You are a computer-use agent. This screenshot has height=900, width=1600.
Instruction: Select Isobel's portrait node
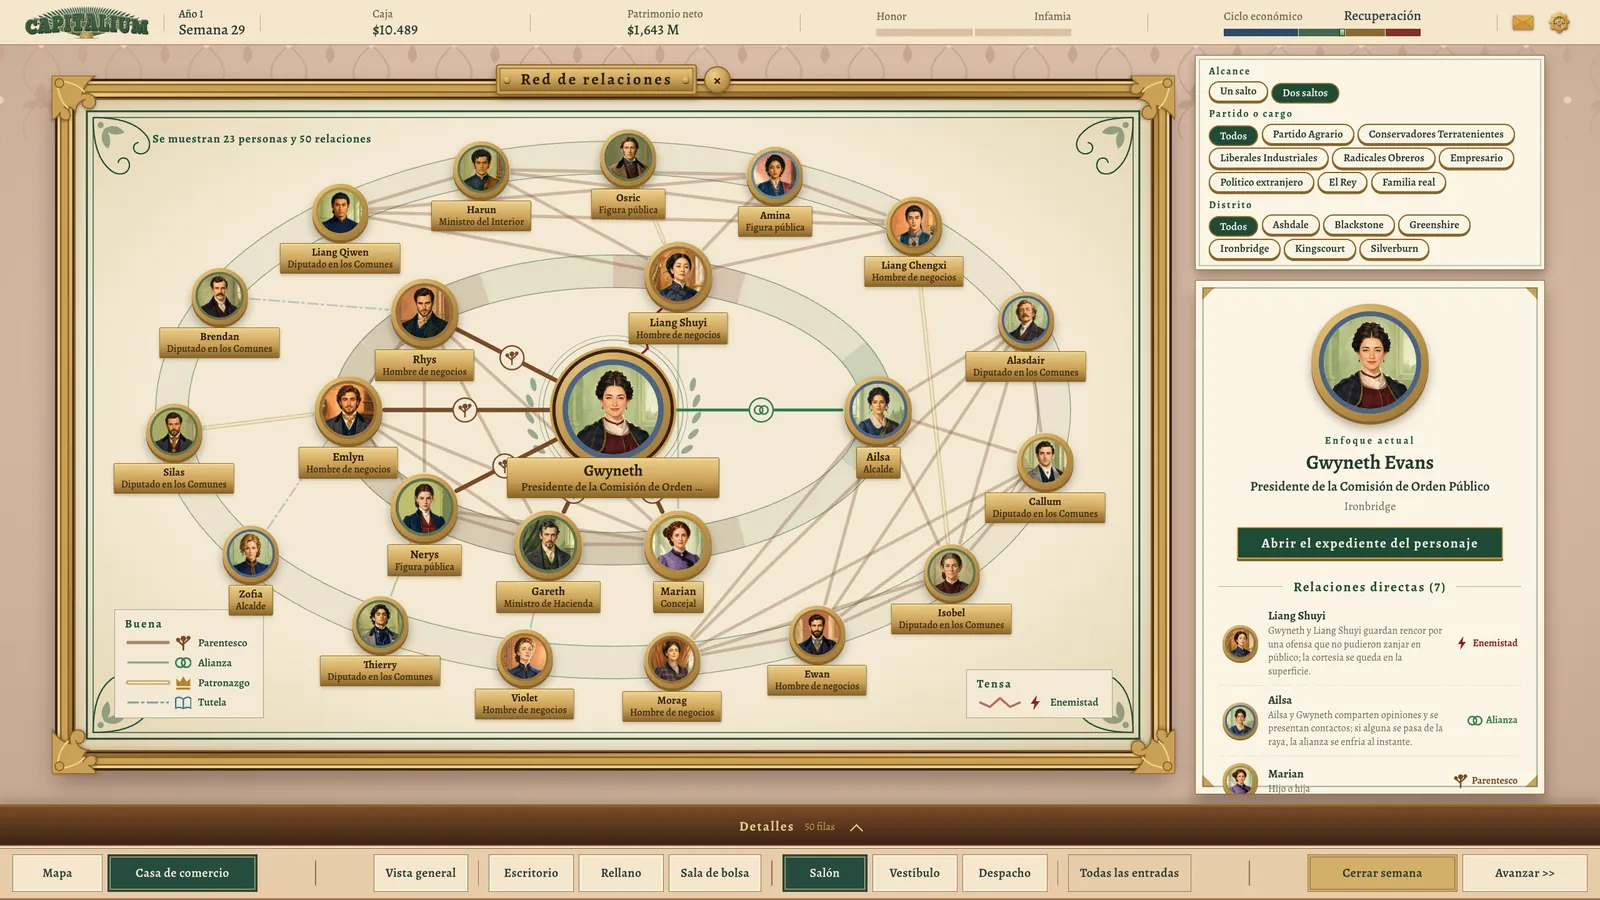point(951,573)
